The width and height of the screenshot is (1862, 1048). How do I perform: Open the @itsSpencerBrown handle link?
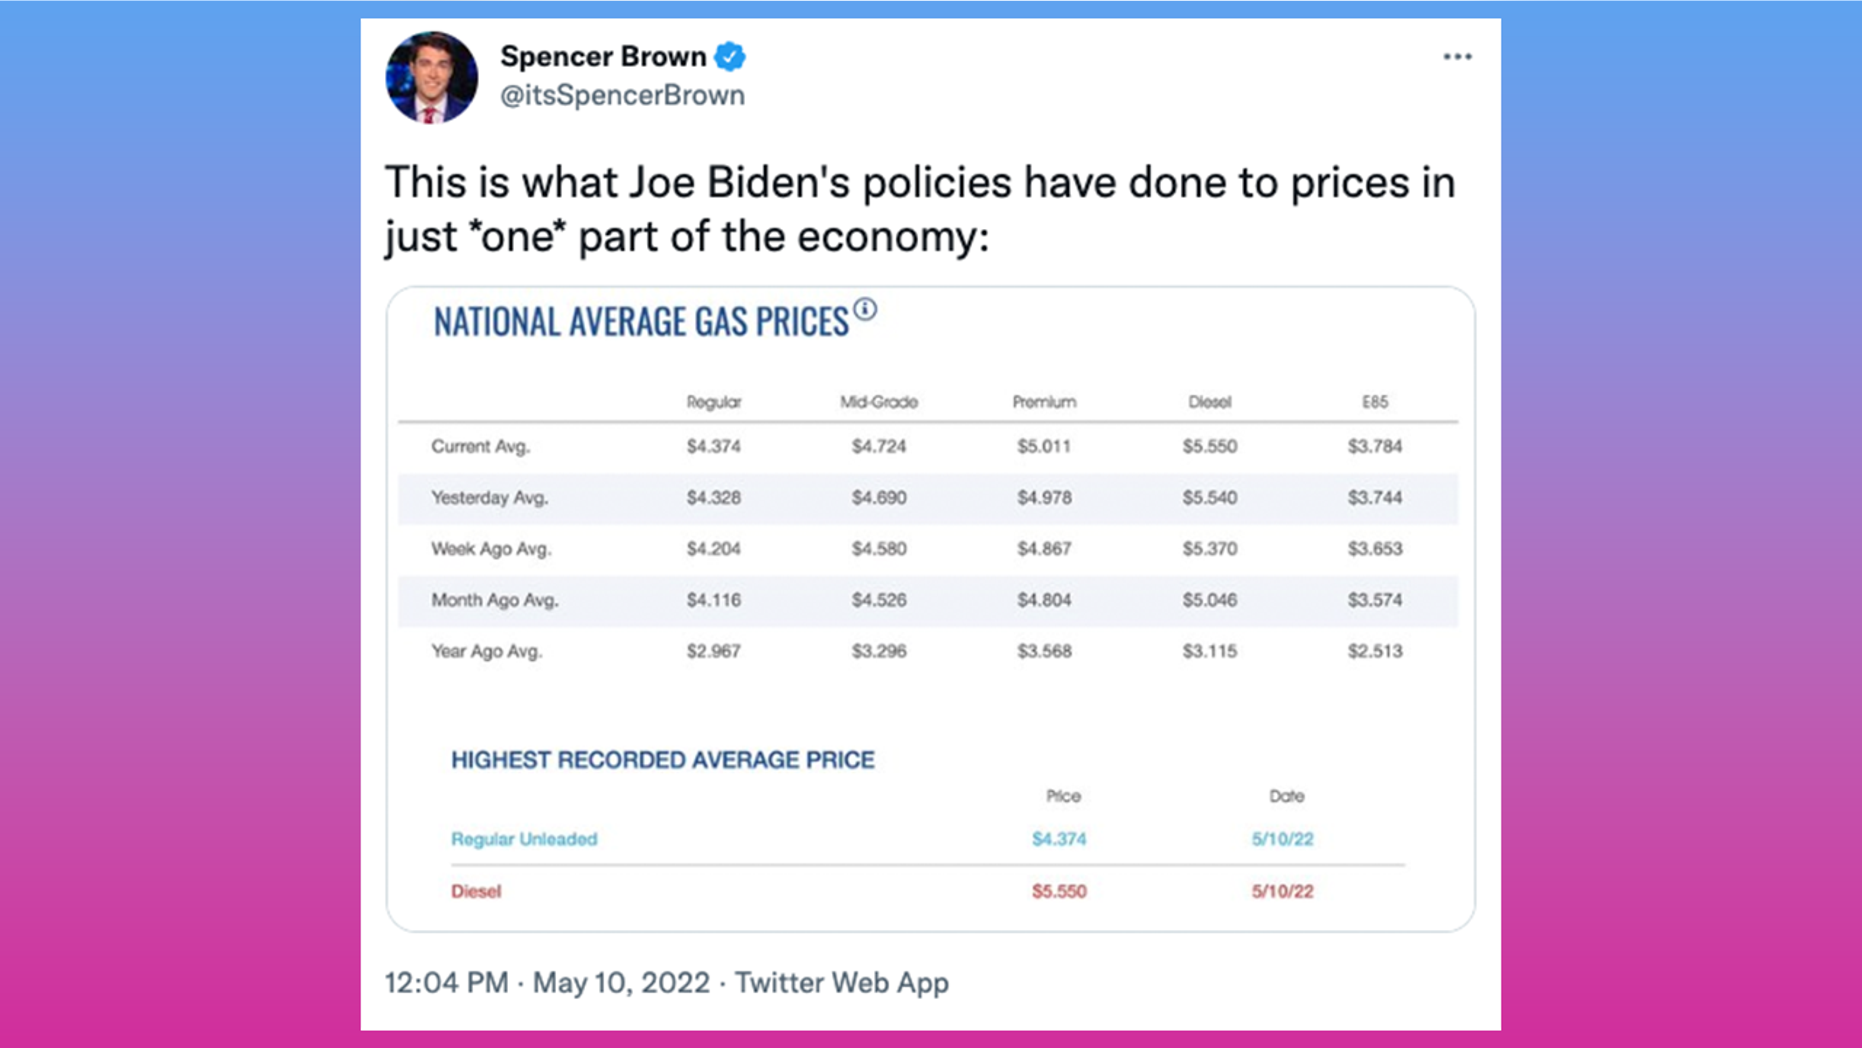pos(622,95)
